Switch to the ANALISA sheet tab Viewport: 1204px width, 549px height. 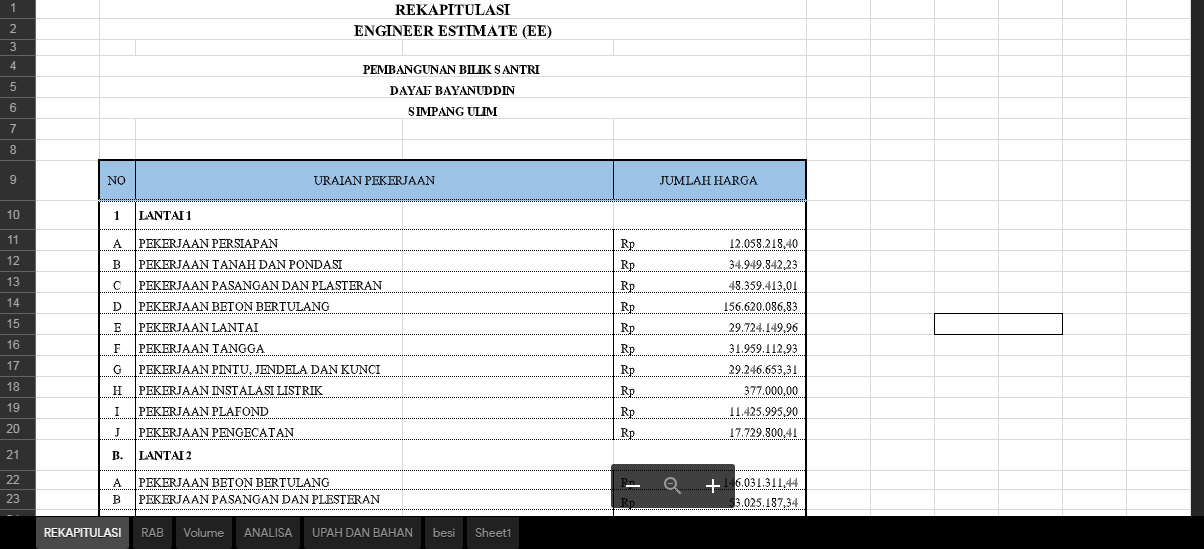click(268, 533)
